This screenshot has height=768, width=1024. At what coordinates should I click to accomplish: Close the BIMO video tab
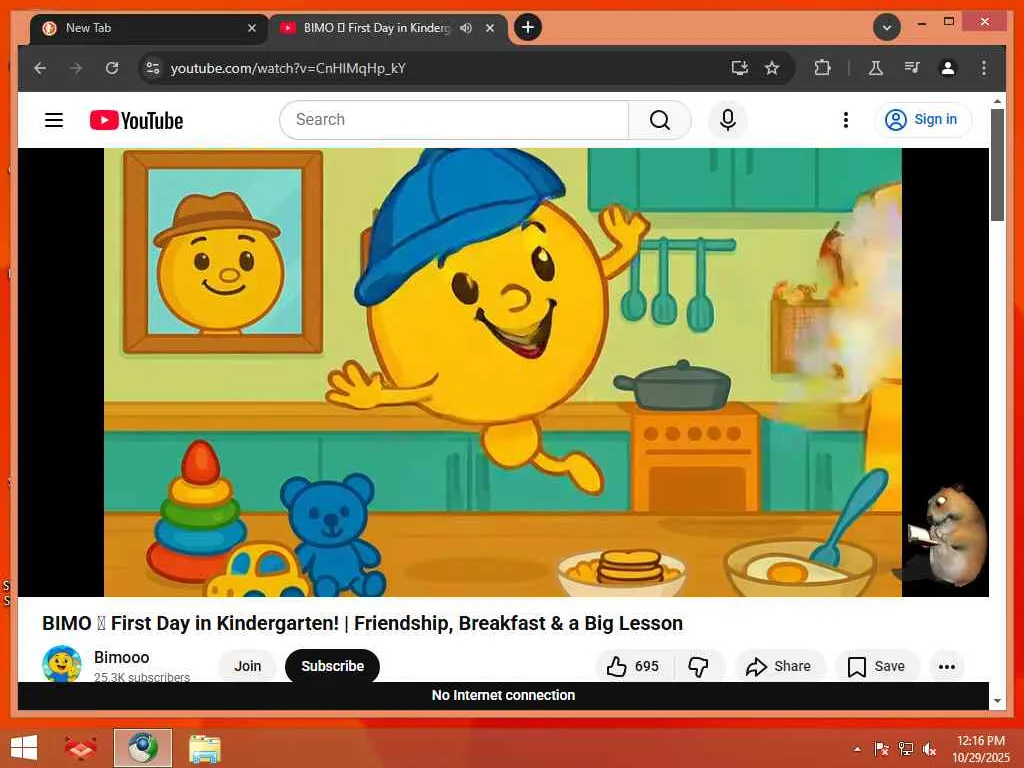pyautogui.click(x=490, y=28)
